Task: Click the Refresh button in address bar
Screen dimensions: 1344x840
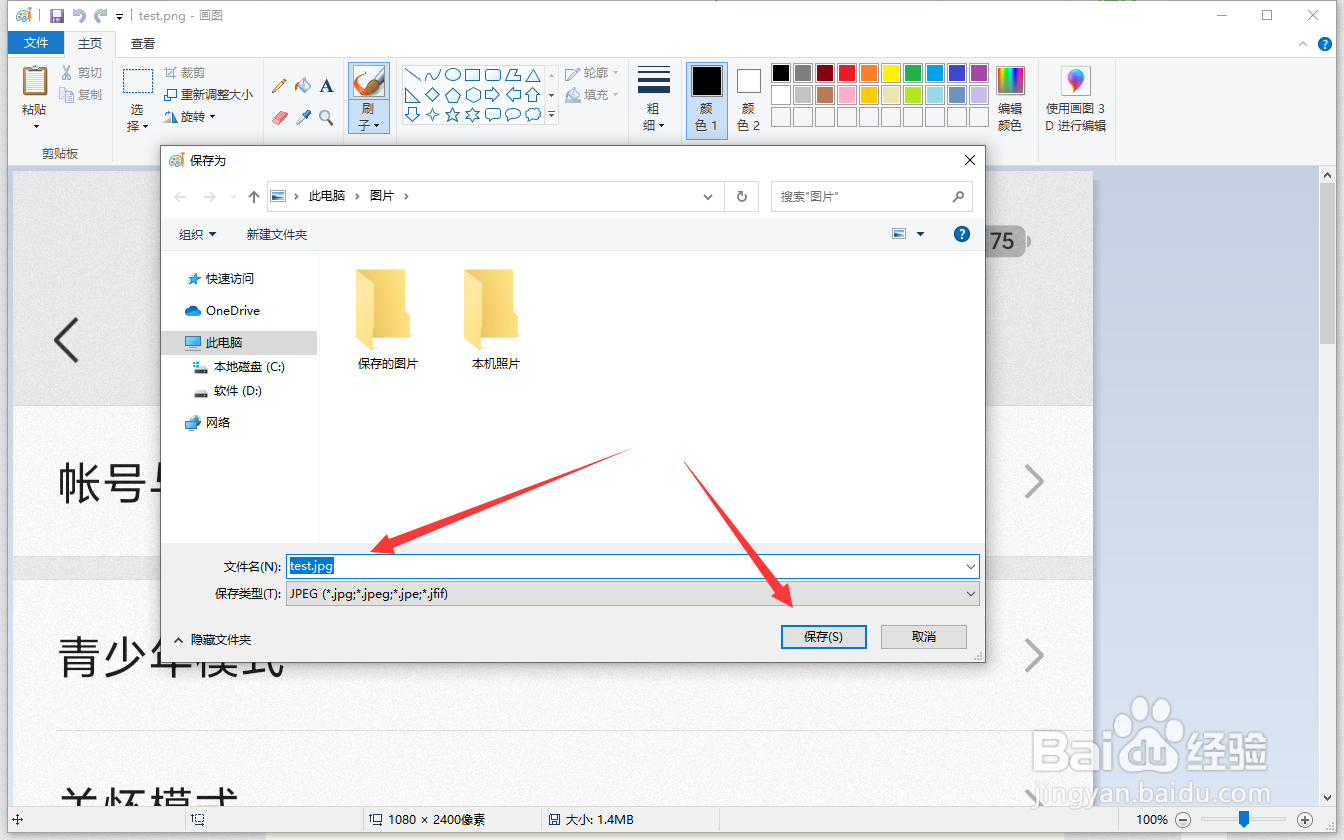Action: [x=741, y=197]
